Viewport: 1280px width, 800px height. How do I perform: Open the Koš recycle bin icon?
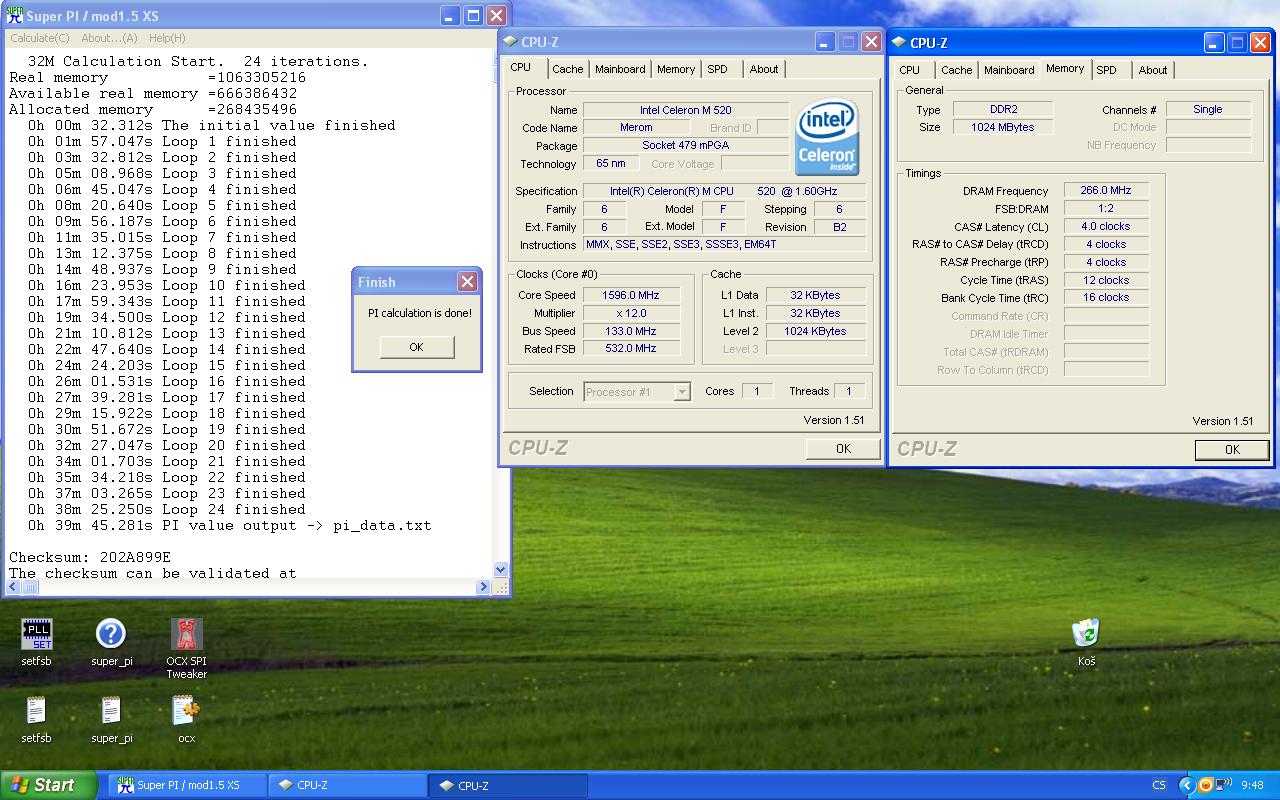coord(1086,633)
